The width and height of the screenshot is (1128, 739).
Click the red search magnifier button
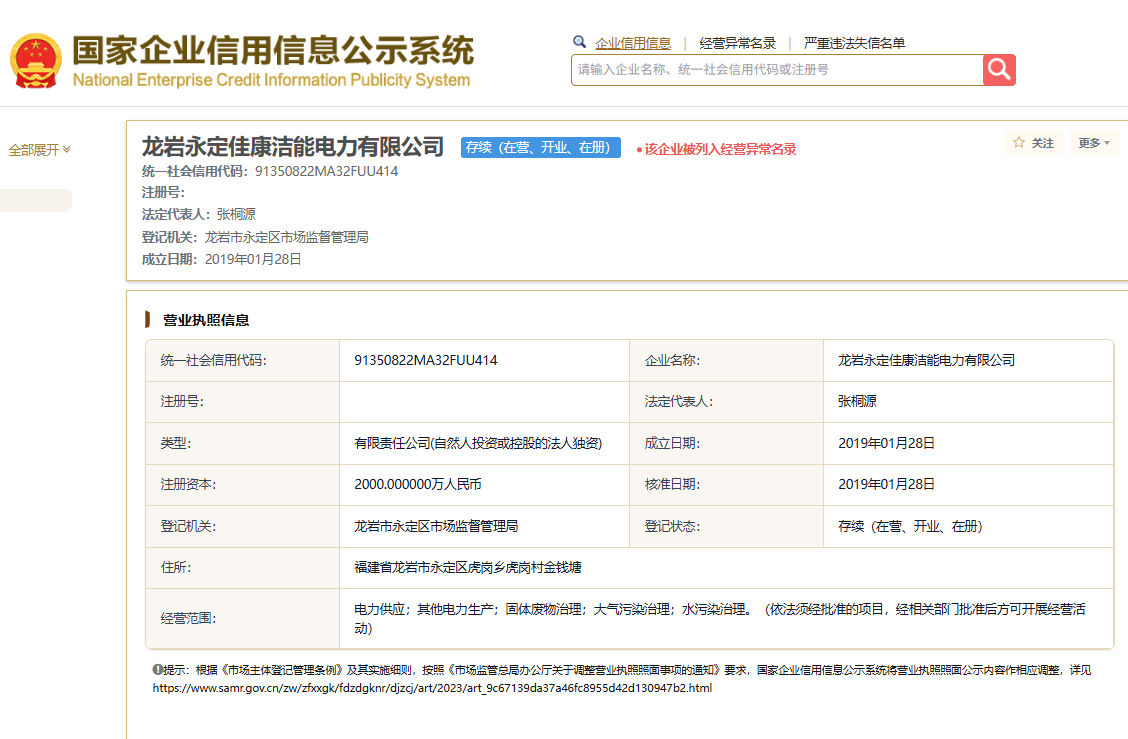click(x=999, y=70)
